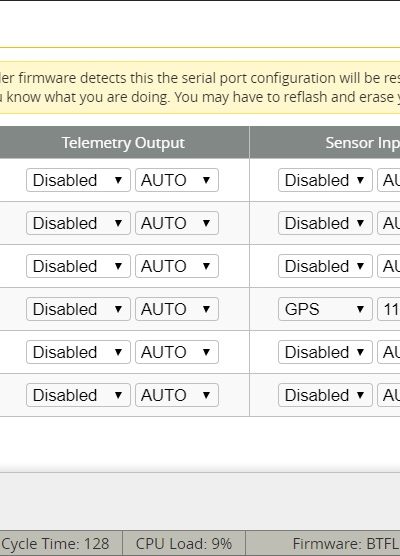The image size is (400, 556).
Task: Open sixth row Telemetry AUTO baud dropdown
Action: pos(177,395)
